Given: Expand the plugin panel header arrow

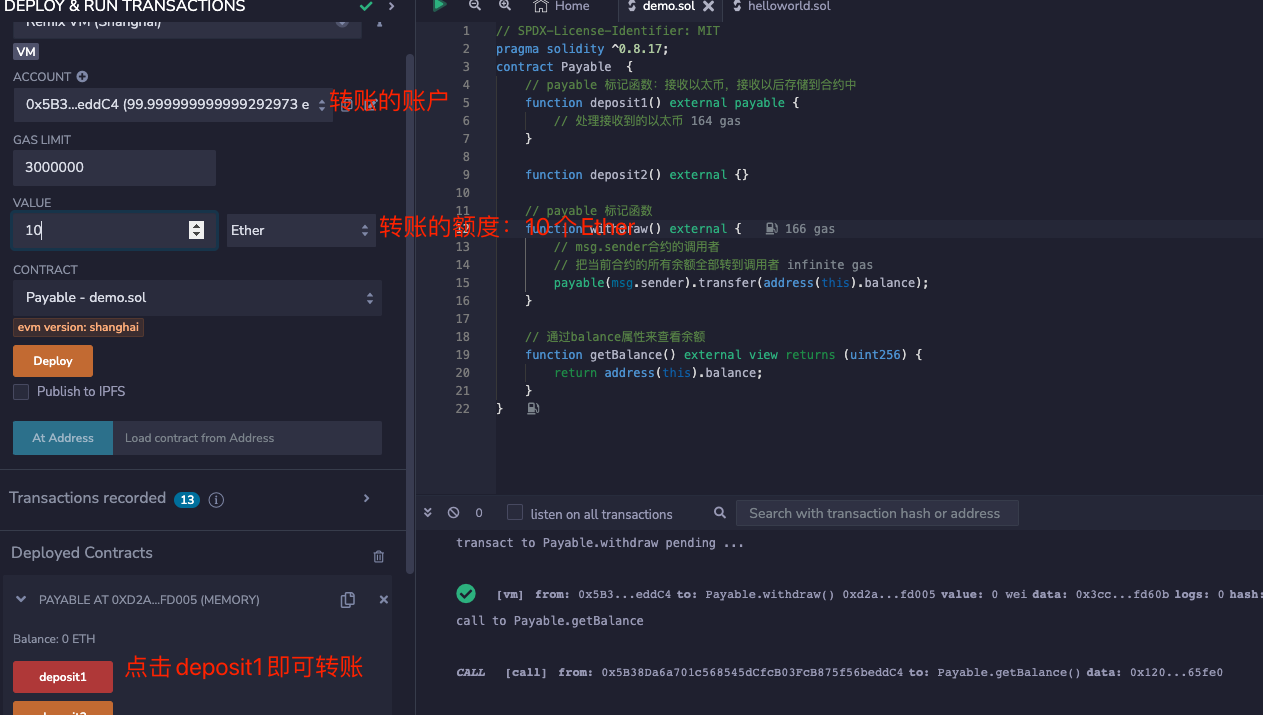Looking at the screenshot, I should 391,6.
